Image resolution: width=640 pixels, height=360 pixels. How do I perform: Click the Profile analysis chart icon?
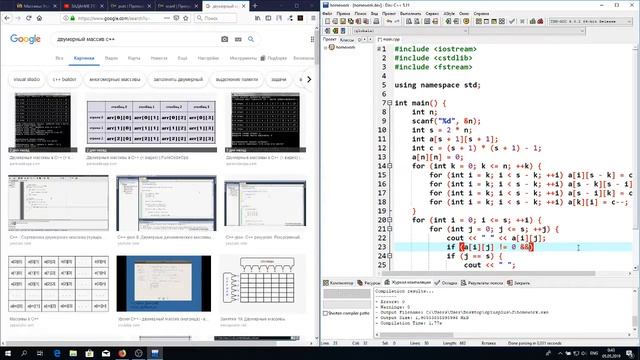pos(533,21)
